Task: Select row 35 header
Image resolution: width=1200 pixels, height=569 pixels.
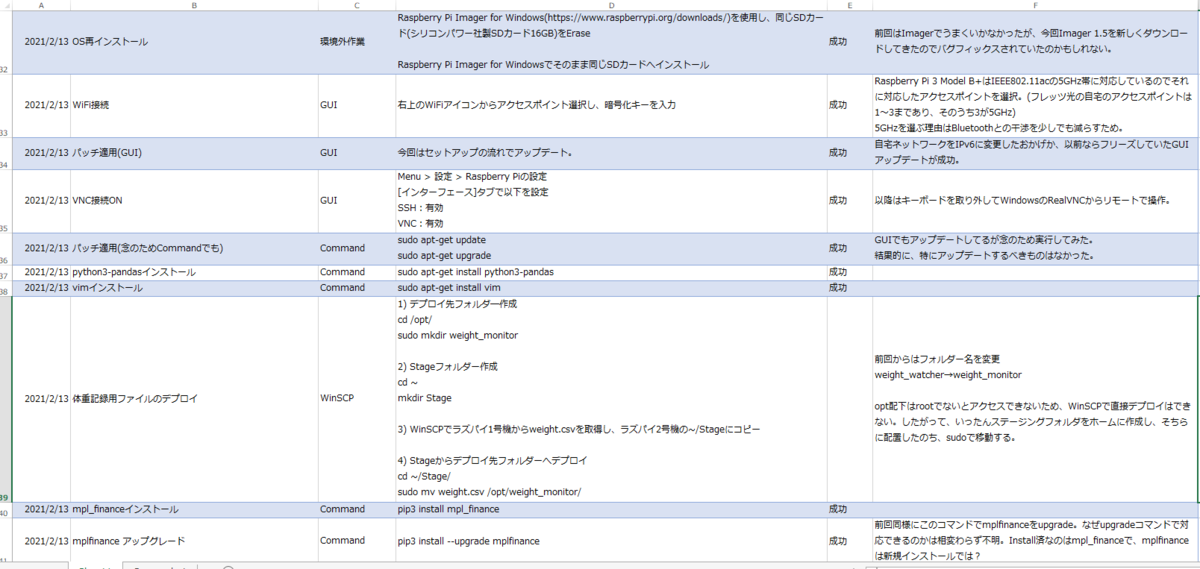Action: tap(5, 201)
